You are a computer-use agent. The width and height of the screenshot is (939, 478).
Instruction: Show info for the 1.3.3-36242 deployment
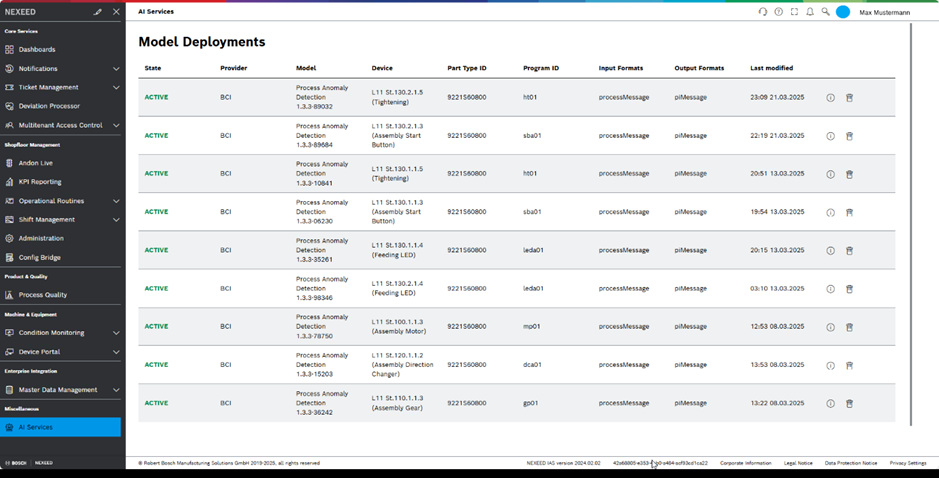tap(830, 404)
